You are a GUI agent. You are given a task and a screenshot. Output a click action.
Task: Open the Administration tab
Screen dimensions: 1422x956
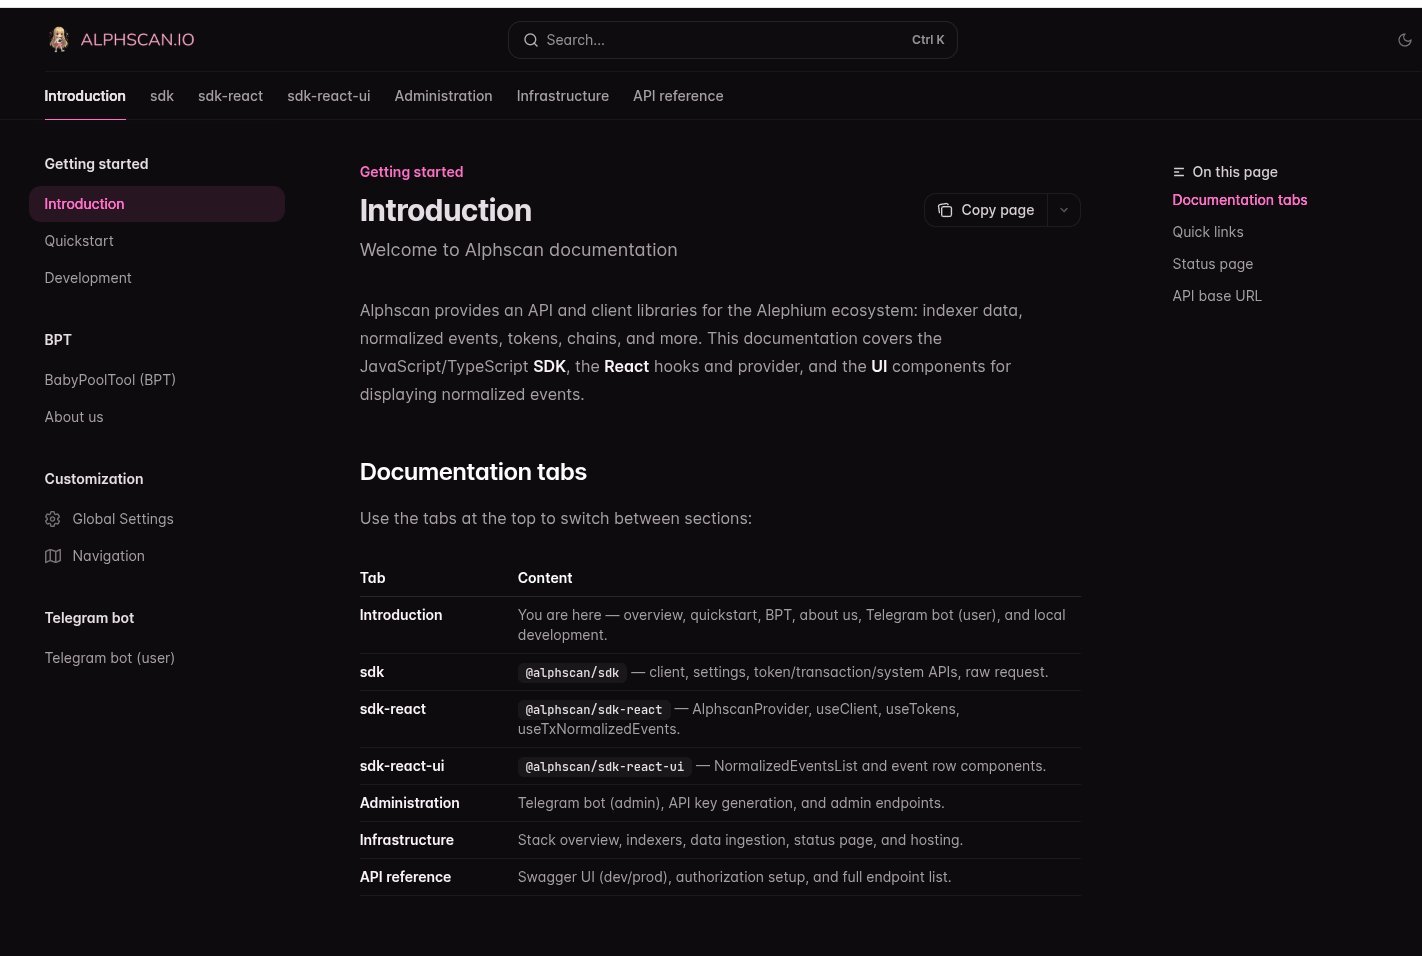pos(443,96)
